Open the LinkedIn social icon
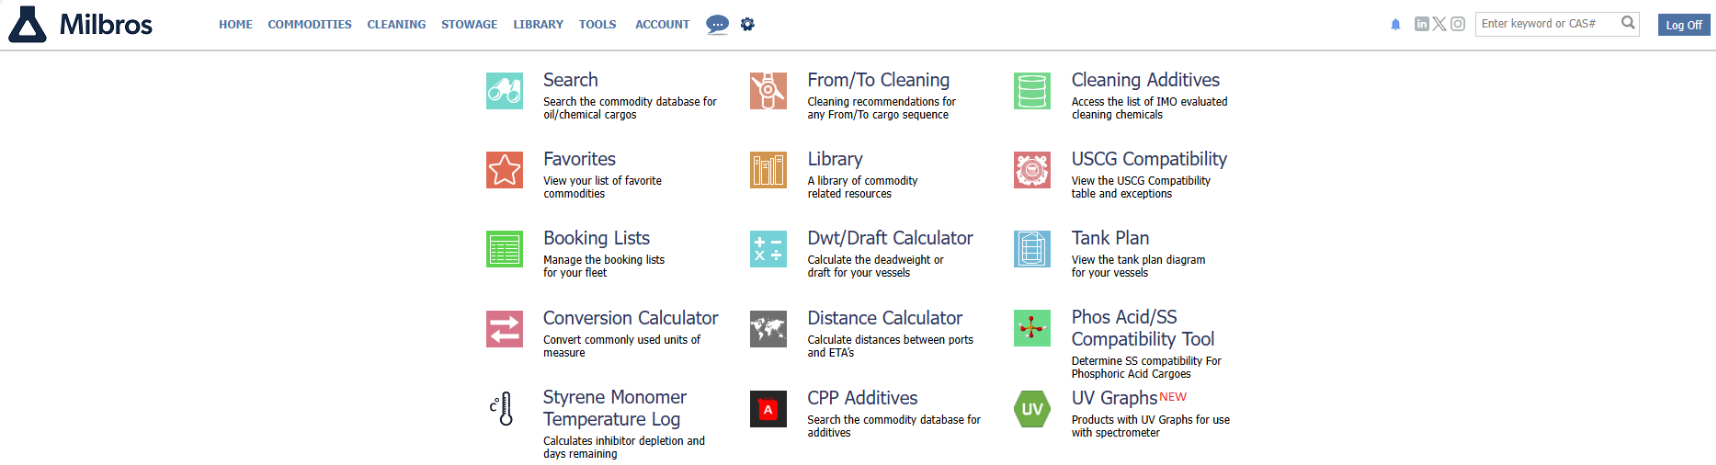 pos(1421,24)
